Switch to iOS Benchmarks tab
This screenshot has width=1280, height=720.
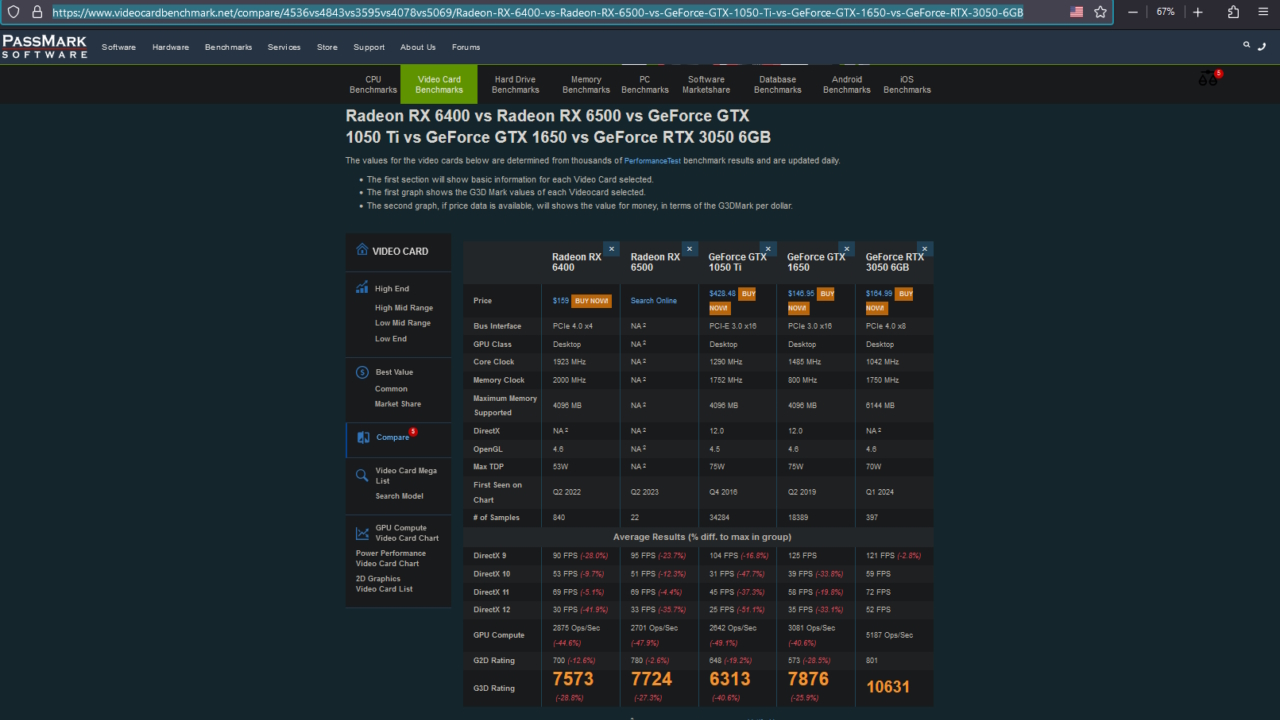point(907,84)
